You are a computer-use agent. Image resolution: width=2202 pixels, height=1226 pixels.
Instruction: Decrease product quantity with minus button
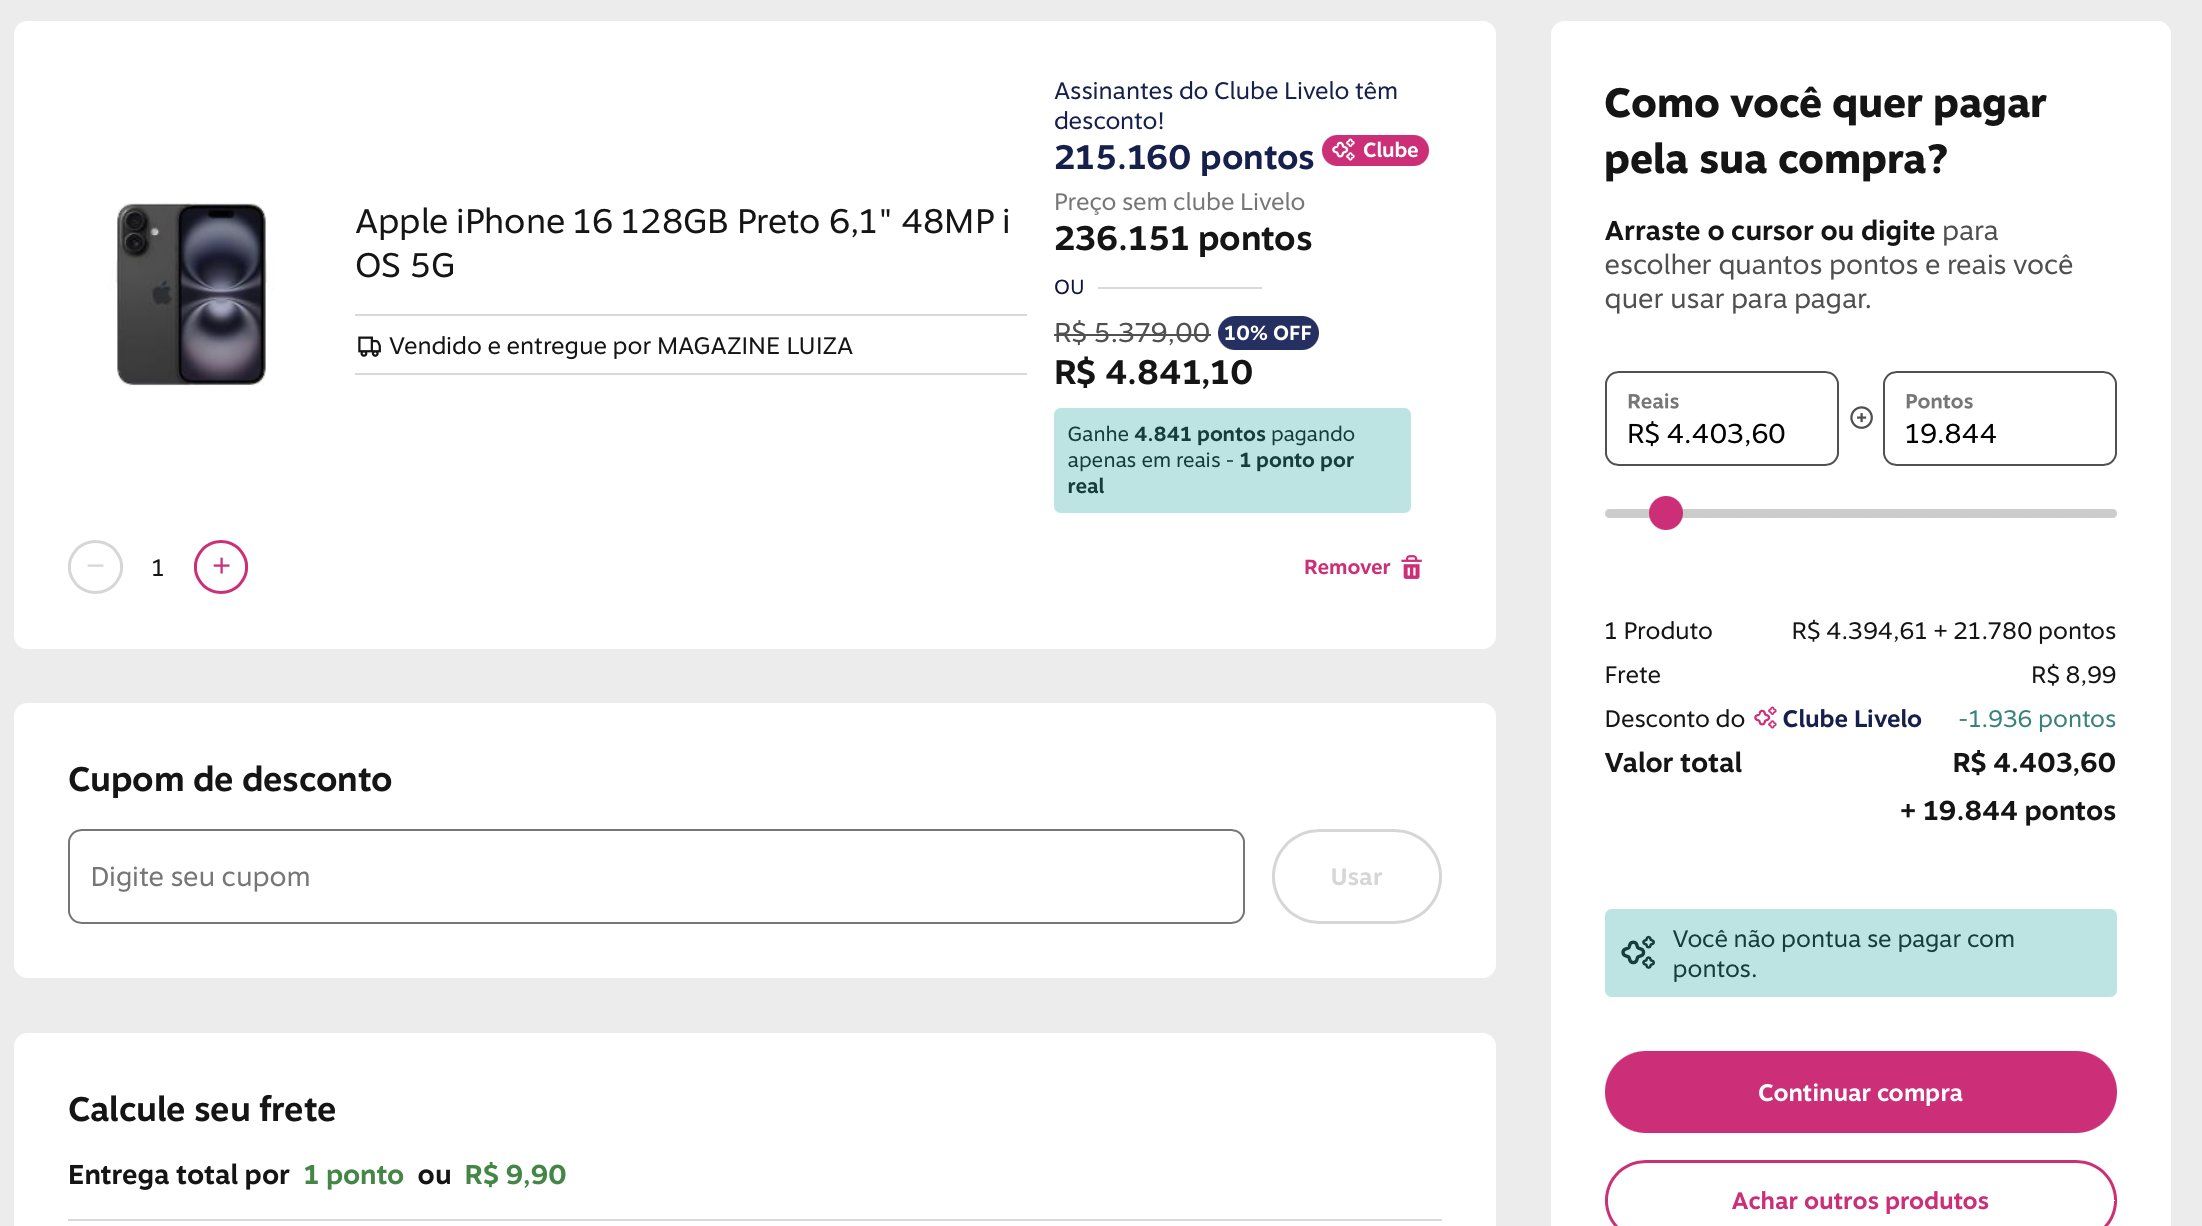(95, 567)
